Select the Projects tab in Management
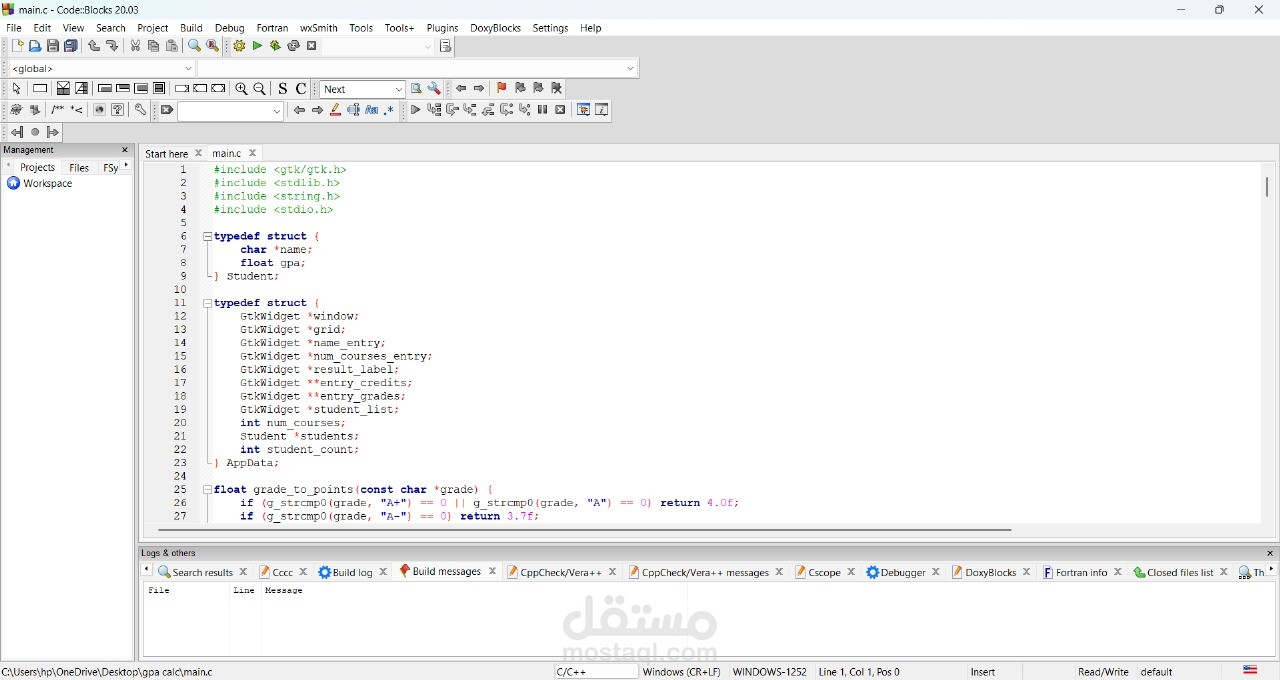Image resolution: width=1280 pixels, height=680 pixels. 38,168
